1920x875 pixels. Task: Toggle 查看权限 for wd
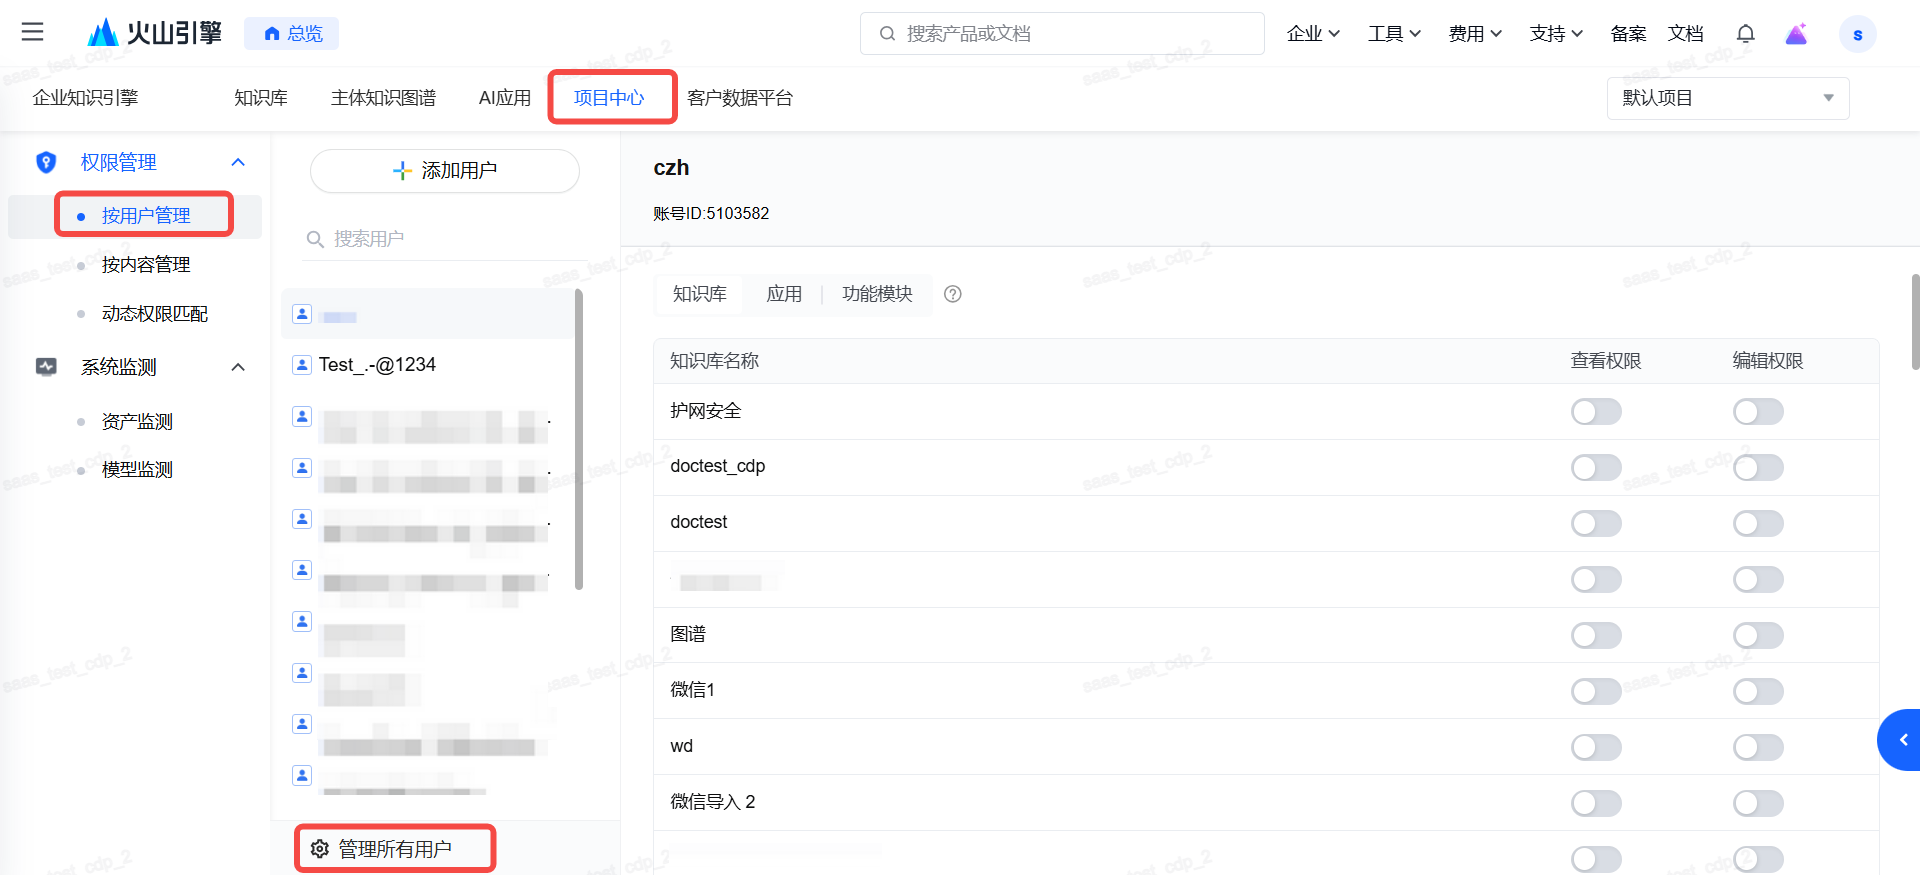point(1596,748)
